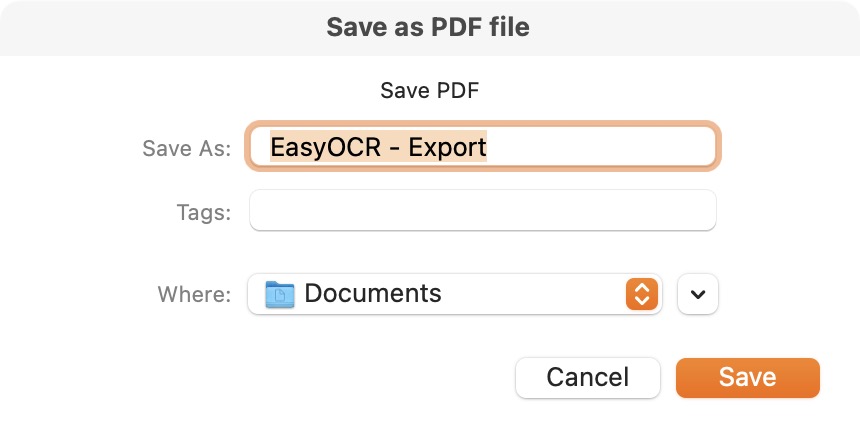Viewport: 860px width, 438px height.
Task: Click the highlighted EasyOCR - Export text
Action: tap(378, 146)
